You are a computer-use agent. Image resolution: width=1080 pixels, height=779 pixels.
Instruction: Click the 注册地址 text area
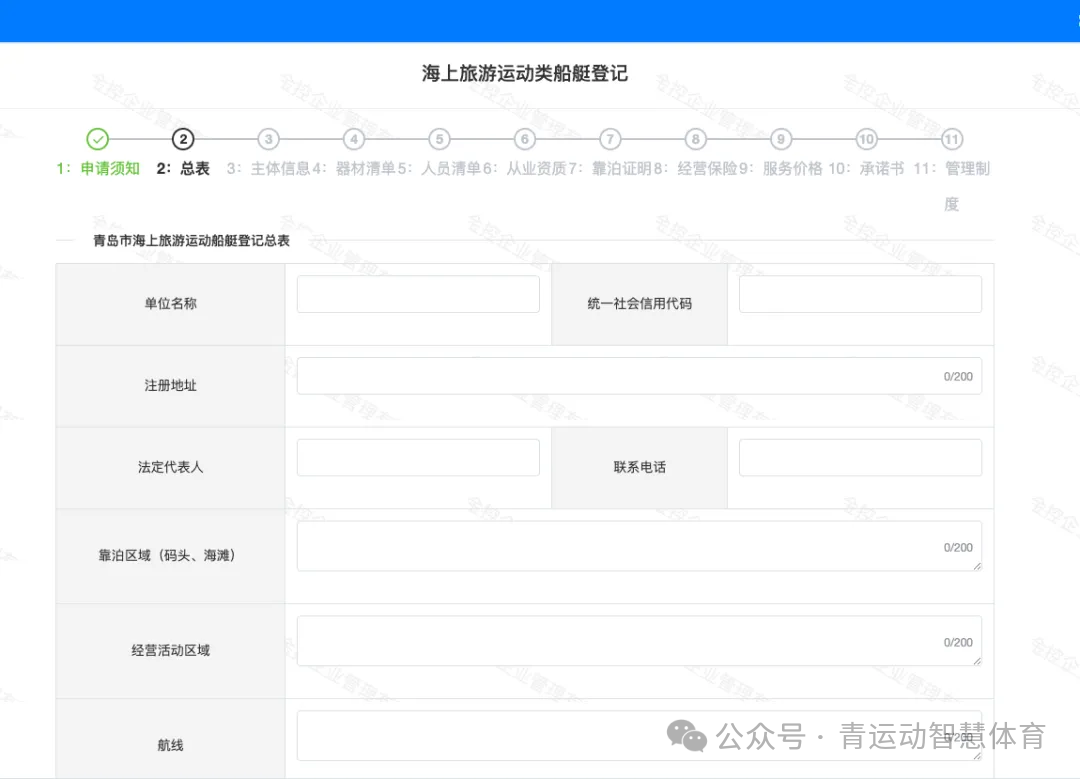point(638,375)
